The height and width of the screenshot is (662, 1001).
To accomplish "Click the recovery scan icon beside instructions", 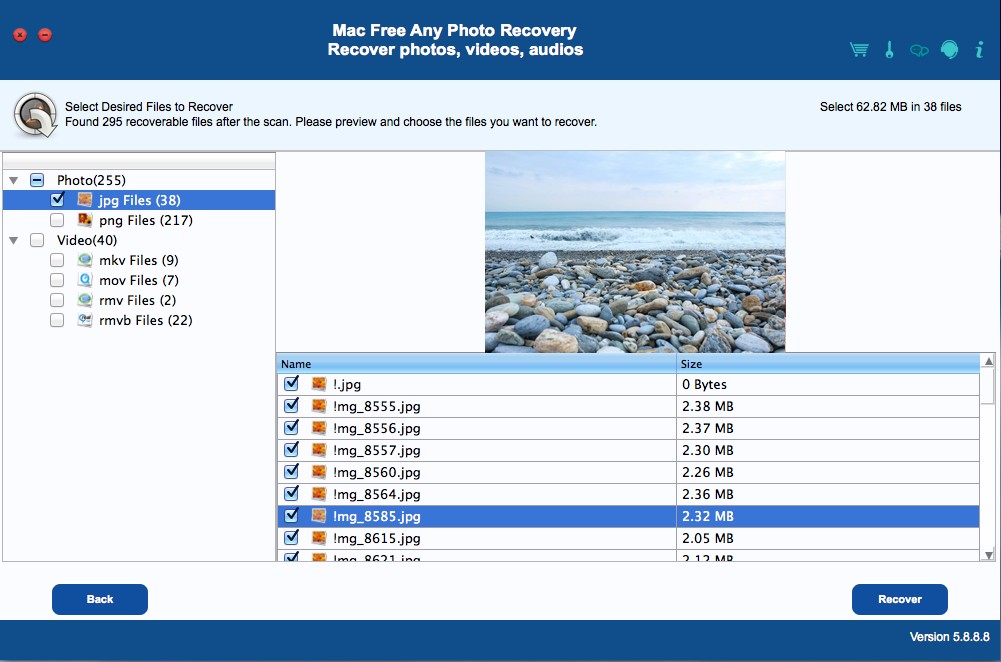I will click(x=35, y=114).
